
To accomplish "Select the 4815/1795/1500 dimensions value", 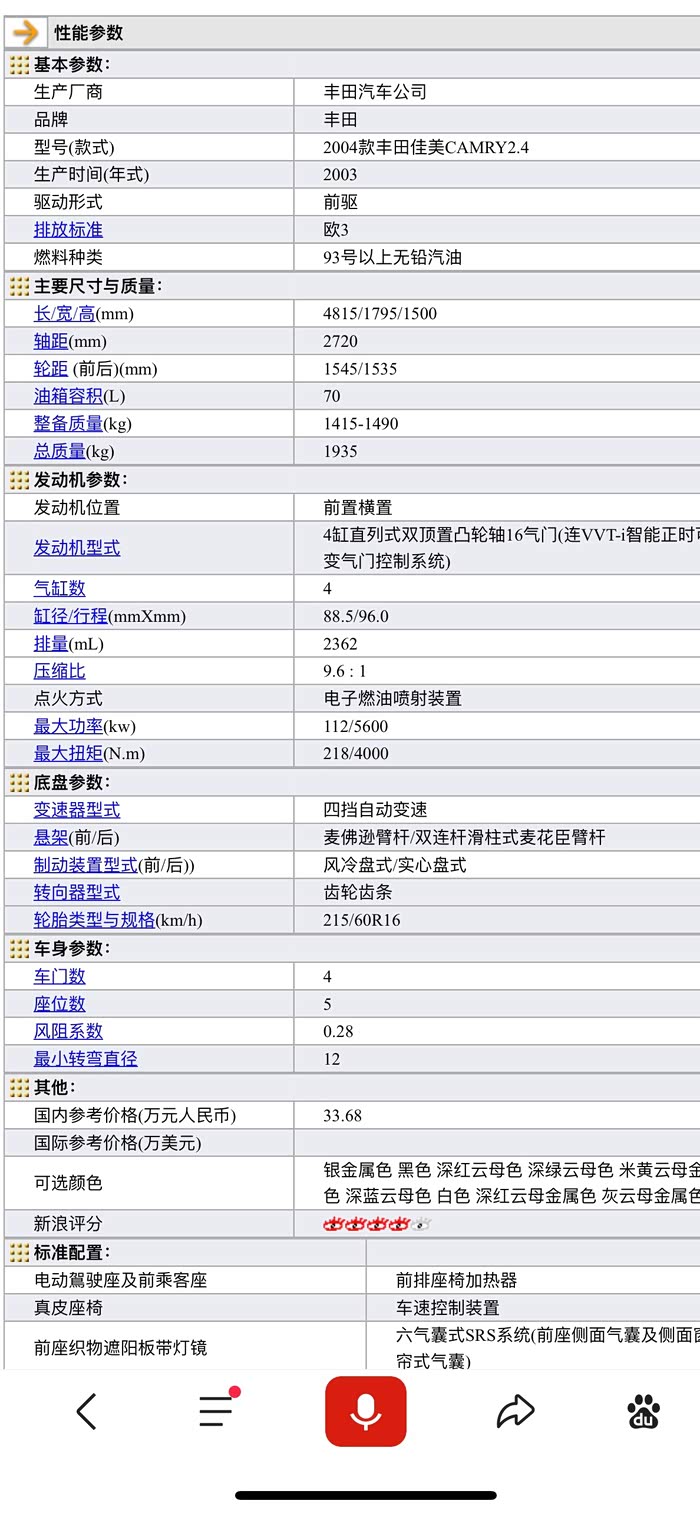I will click(x=380, y=314).
